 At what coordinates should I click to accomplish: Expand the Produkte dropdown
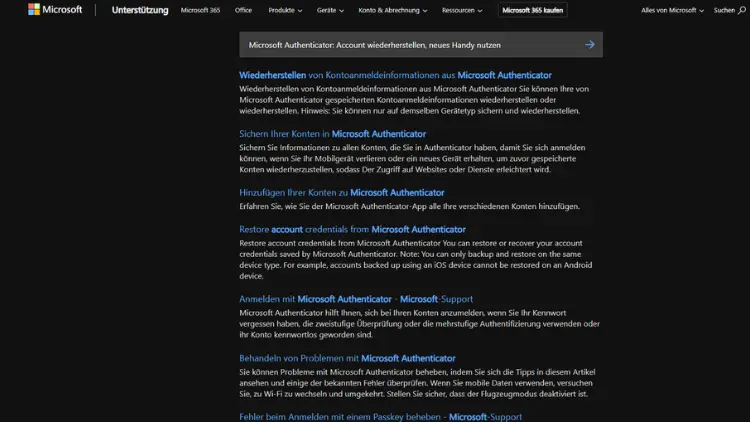[x=285, y=10]
